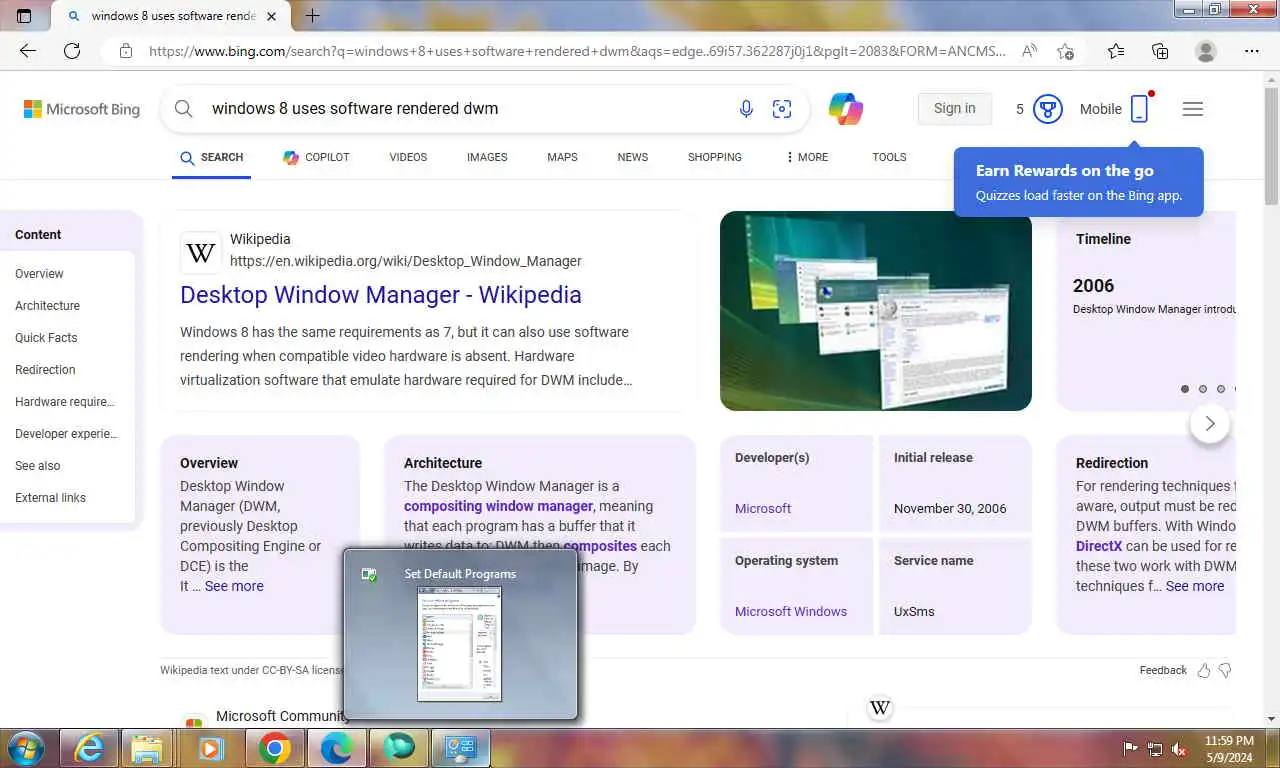Give thumbs up feedback

tap(1204, 670)
